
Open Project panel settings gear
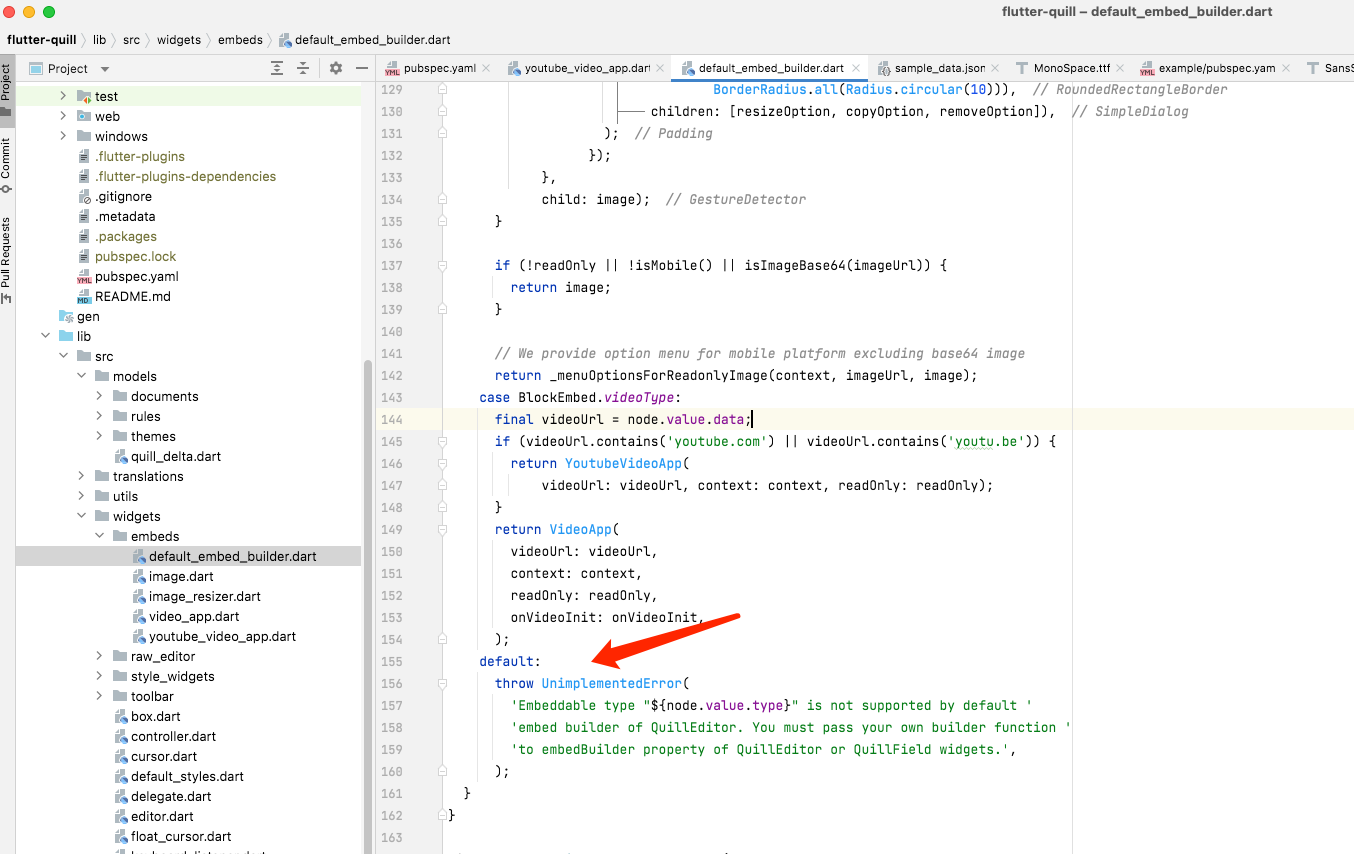[x=336, y=68]
